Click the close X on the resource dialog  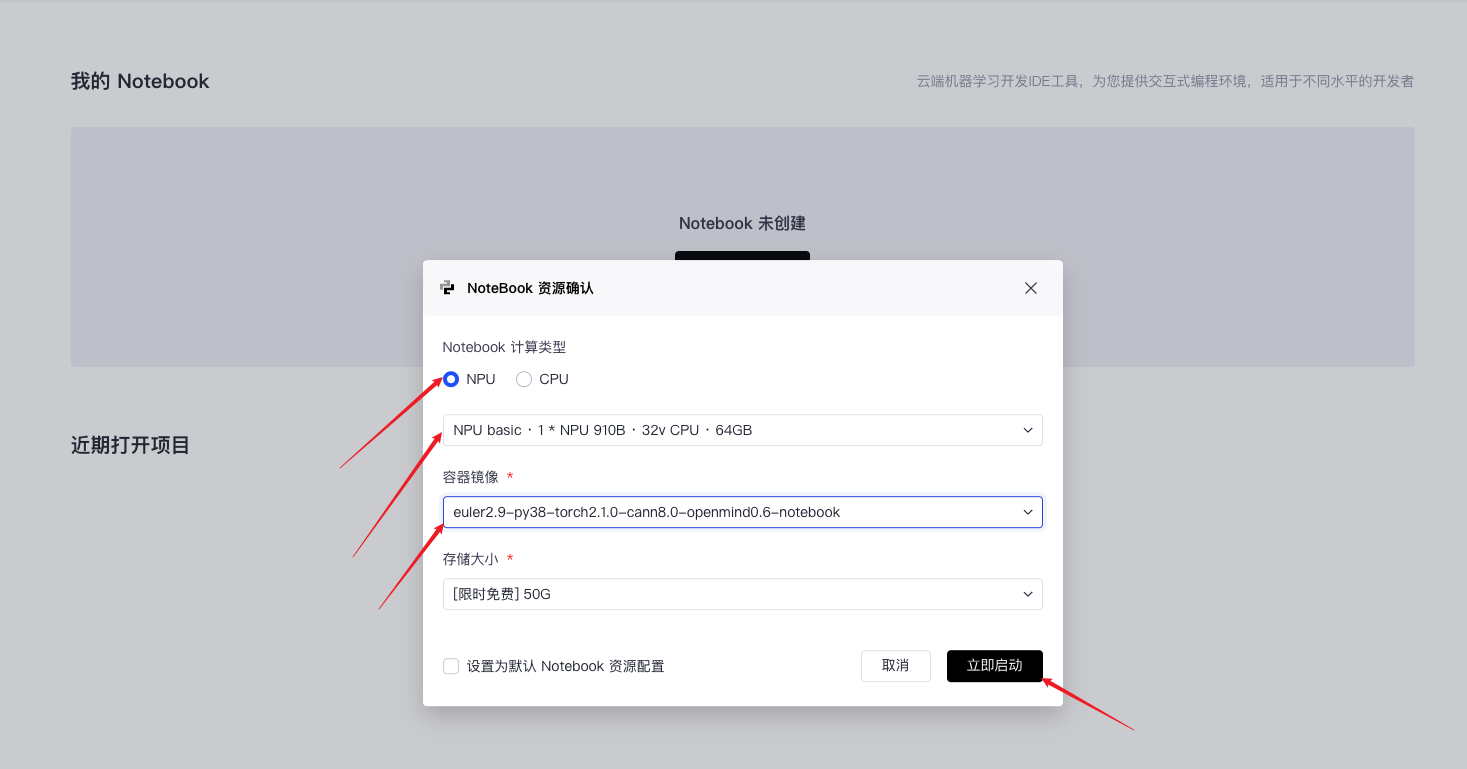pyautogui.click(x=1030, y=288)
